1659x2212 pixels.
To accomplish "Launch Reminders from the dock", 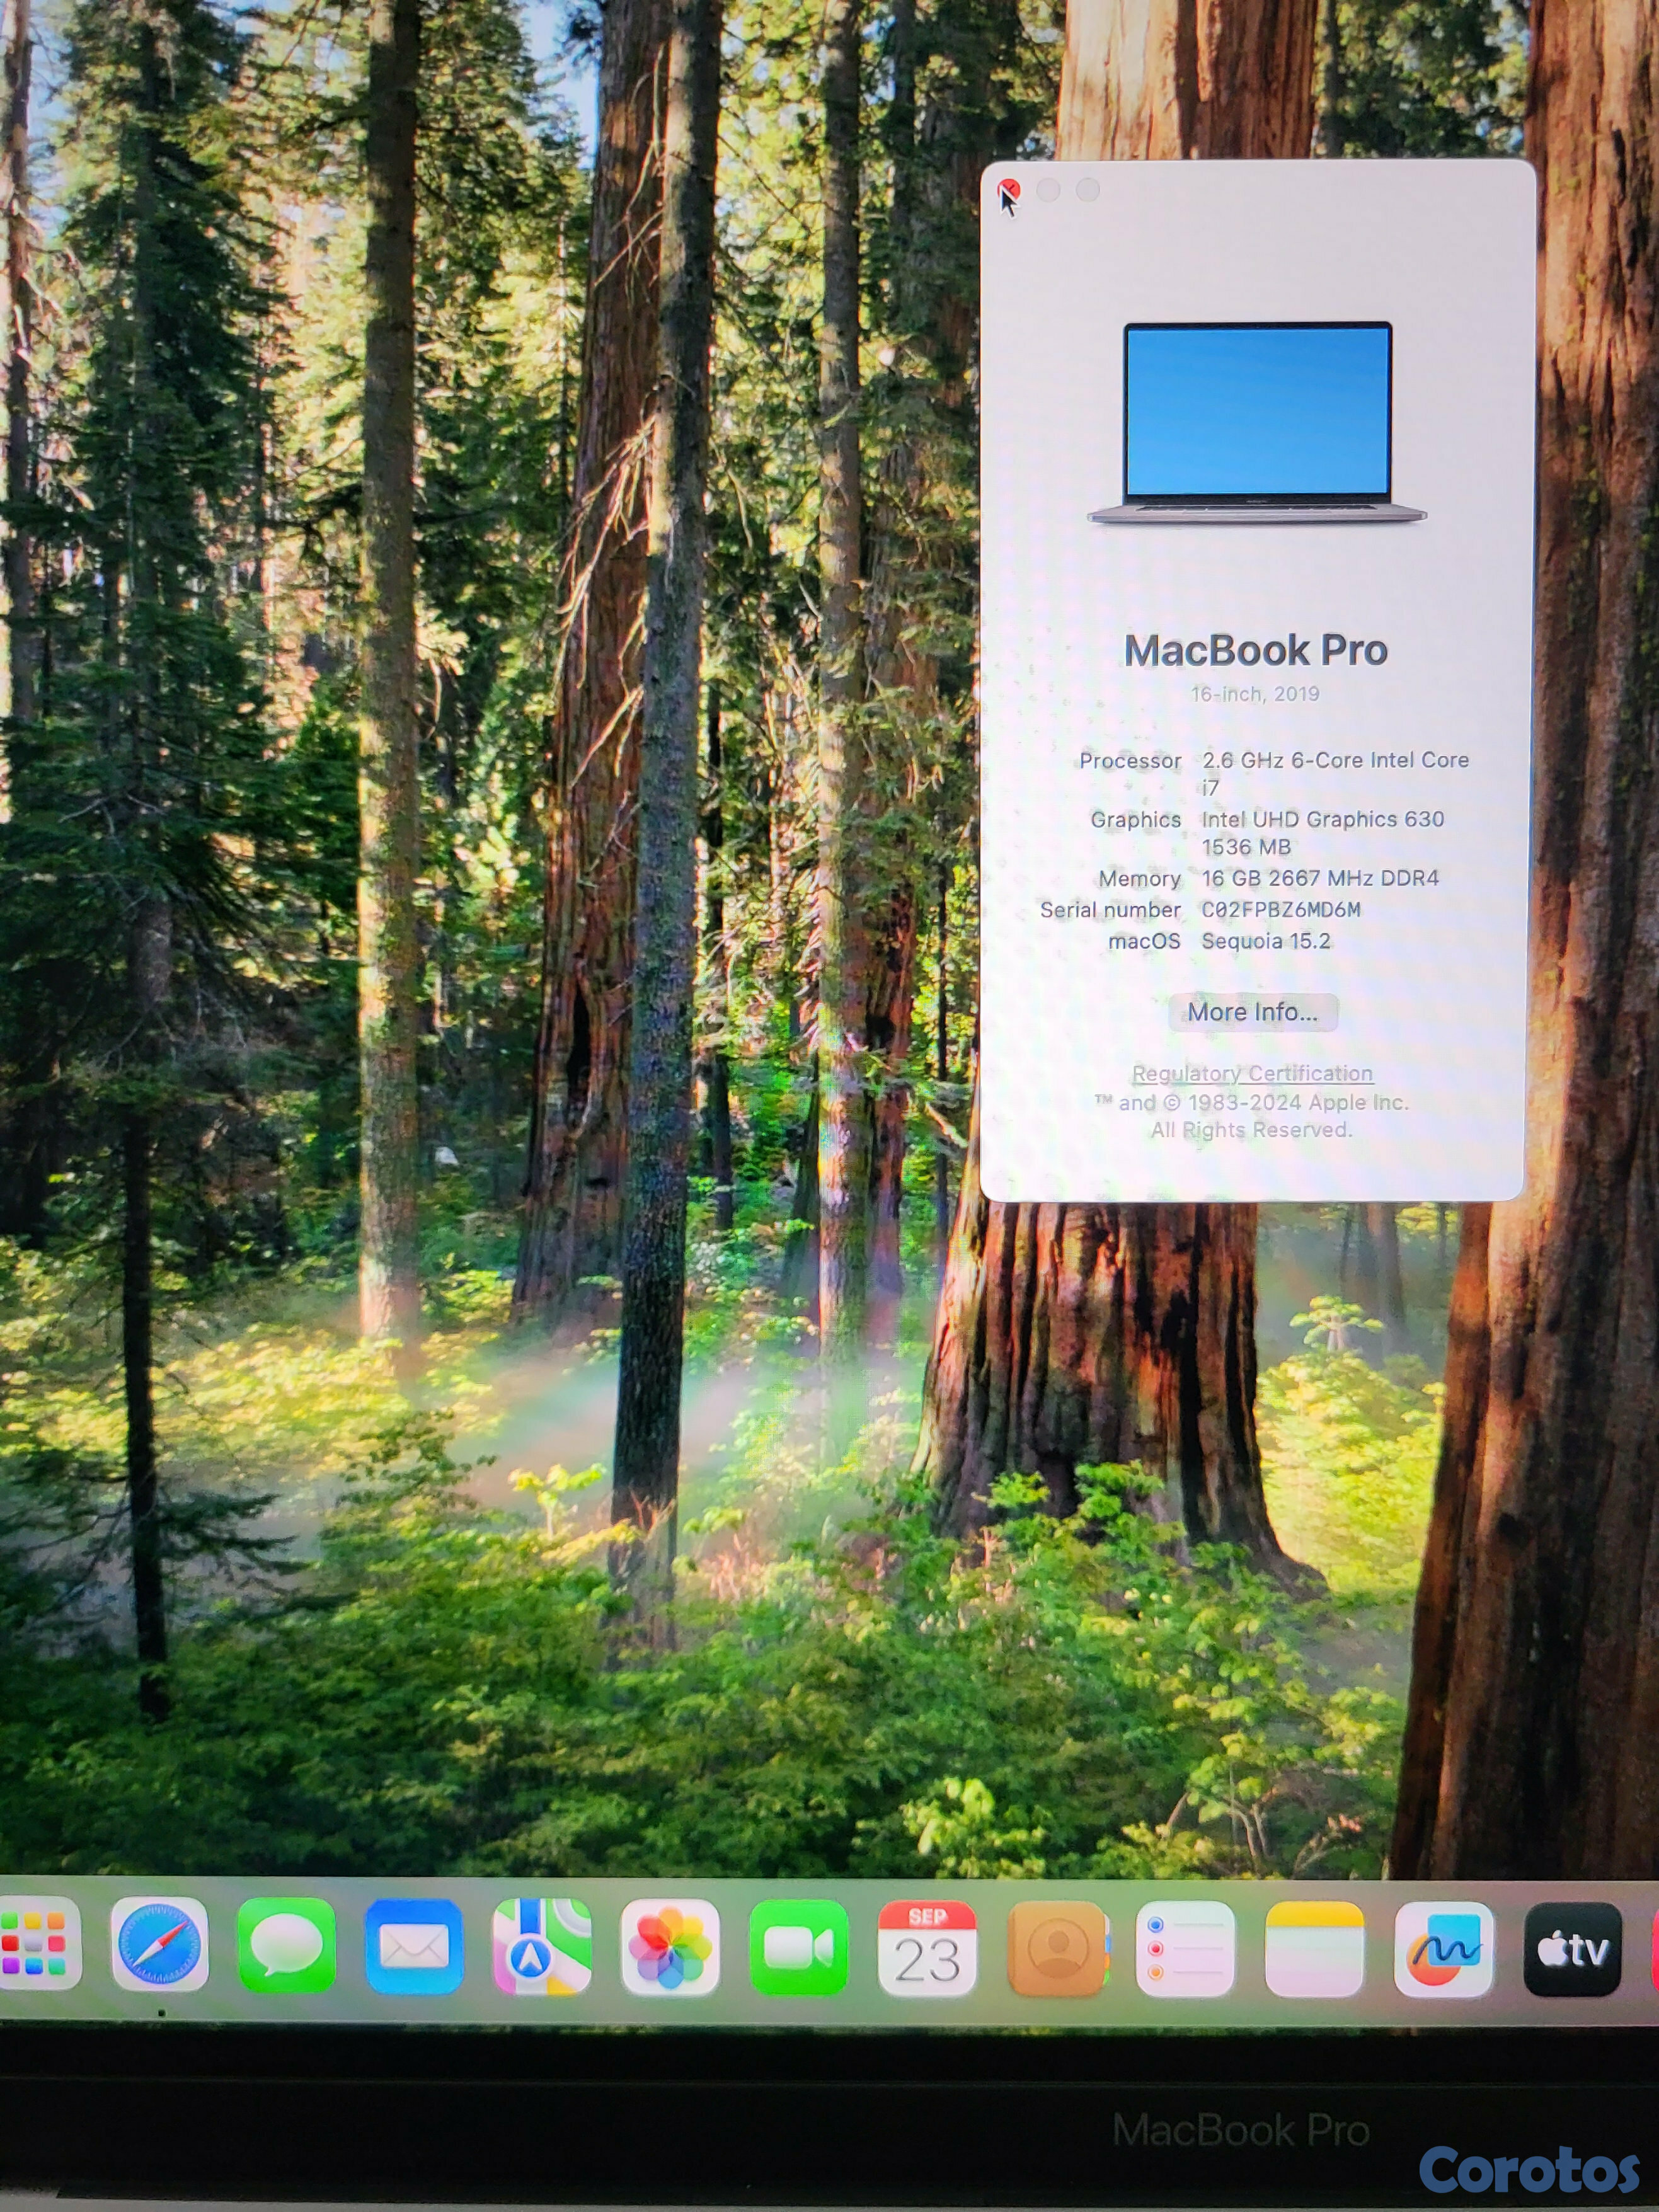I will click(x=1185, y=1949).
